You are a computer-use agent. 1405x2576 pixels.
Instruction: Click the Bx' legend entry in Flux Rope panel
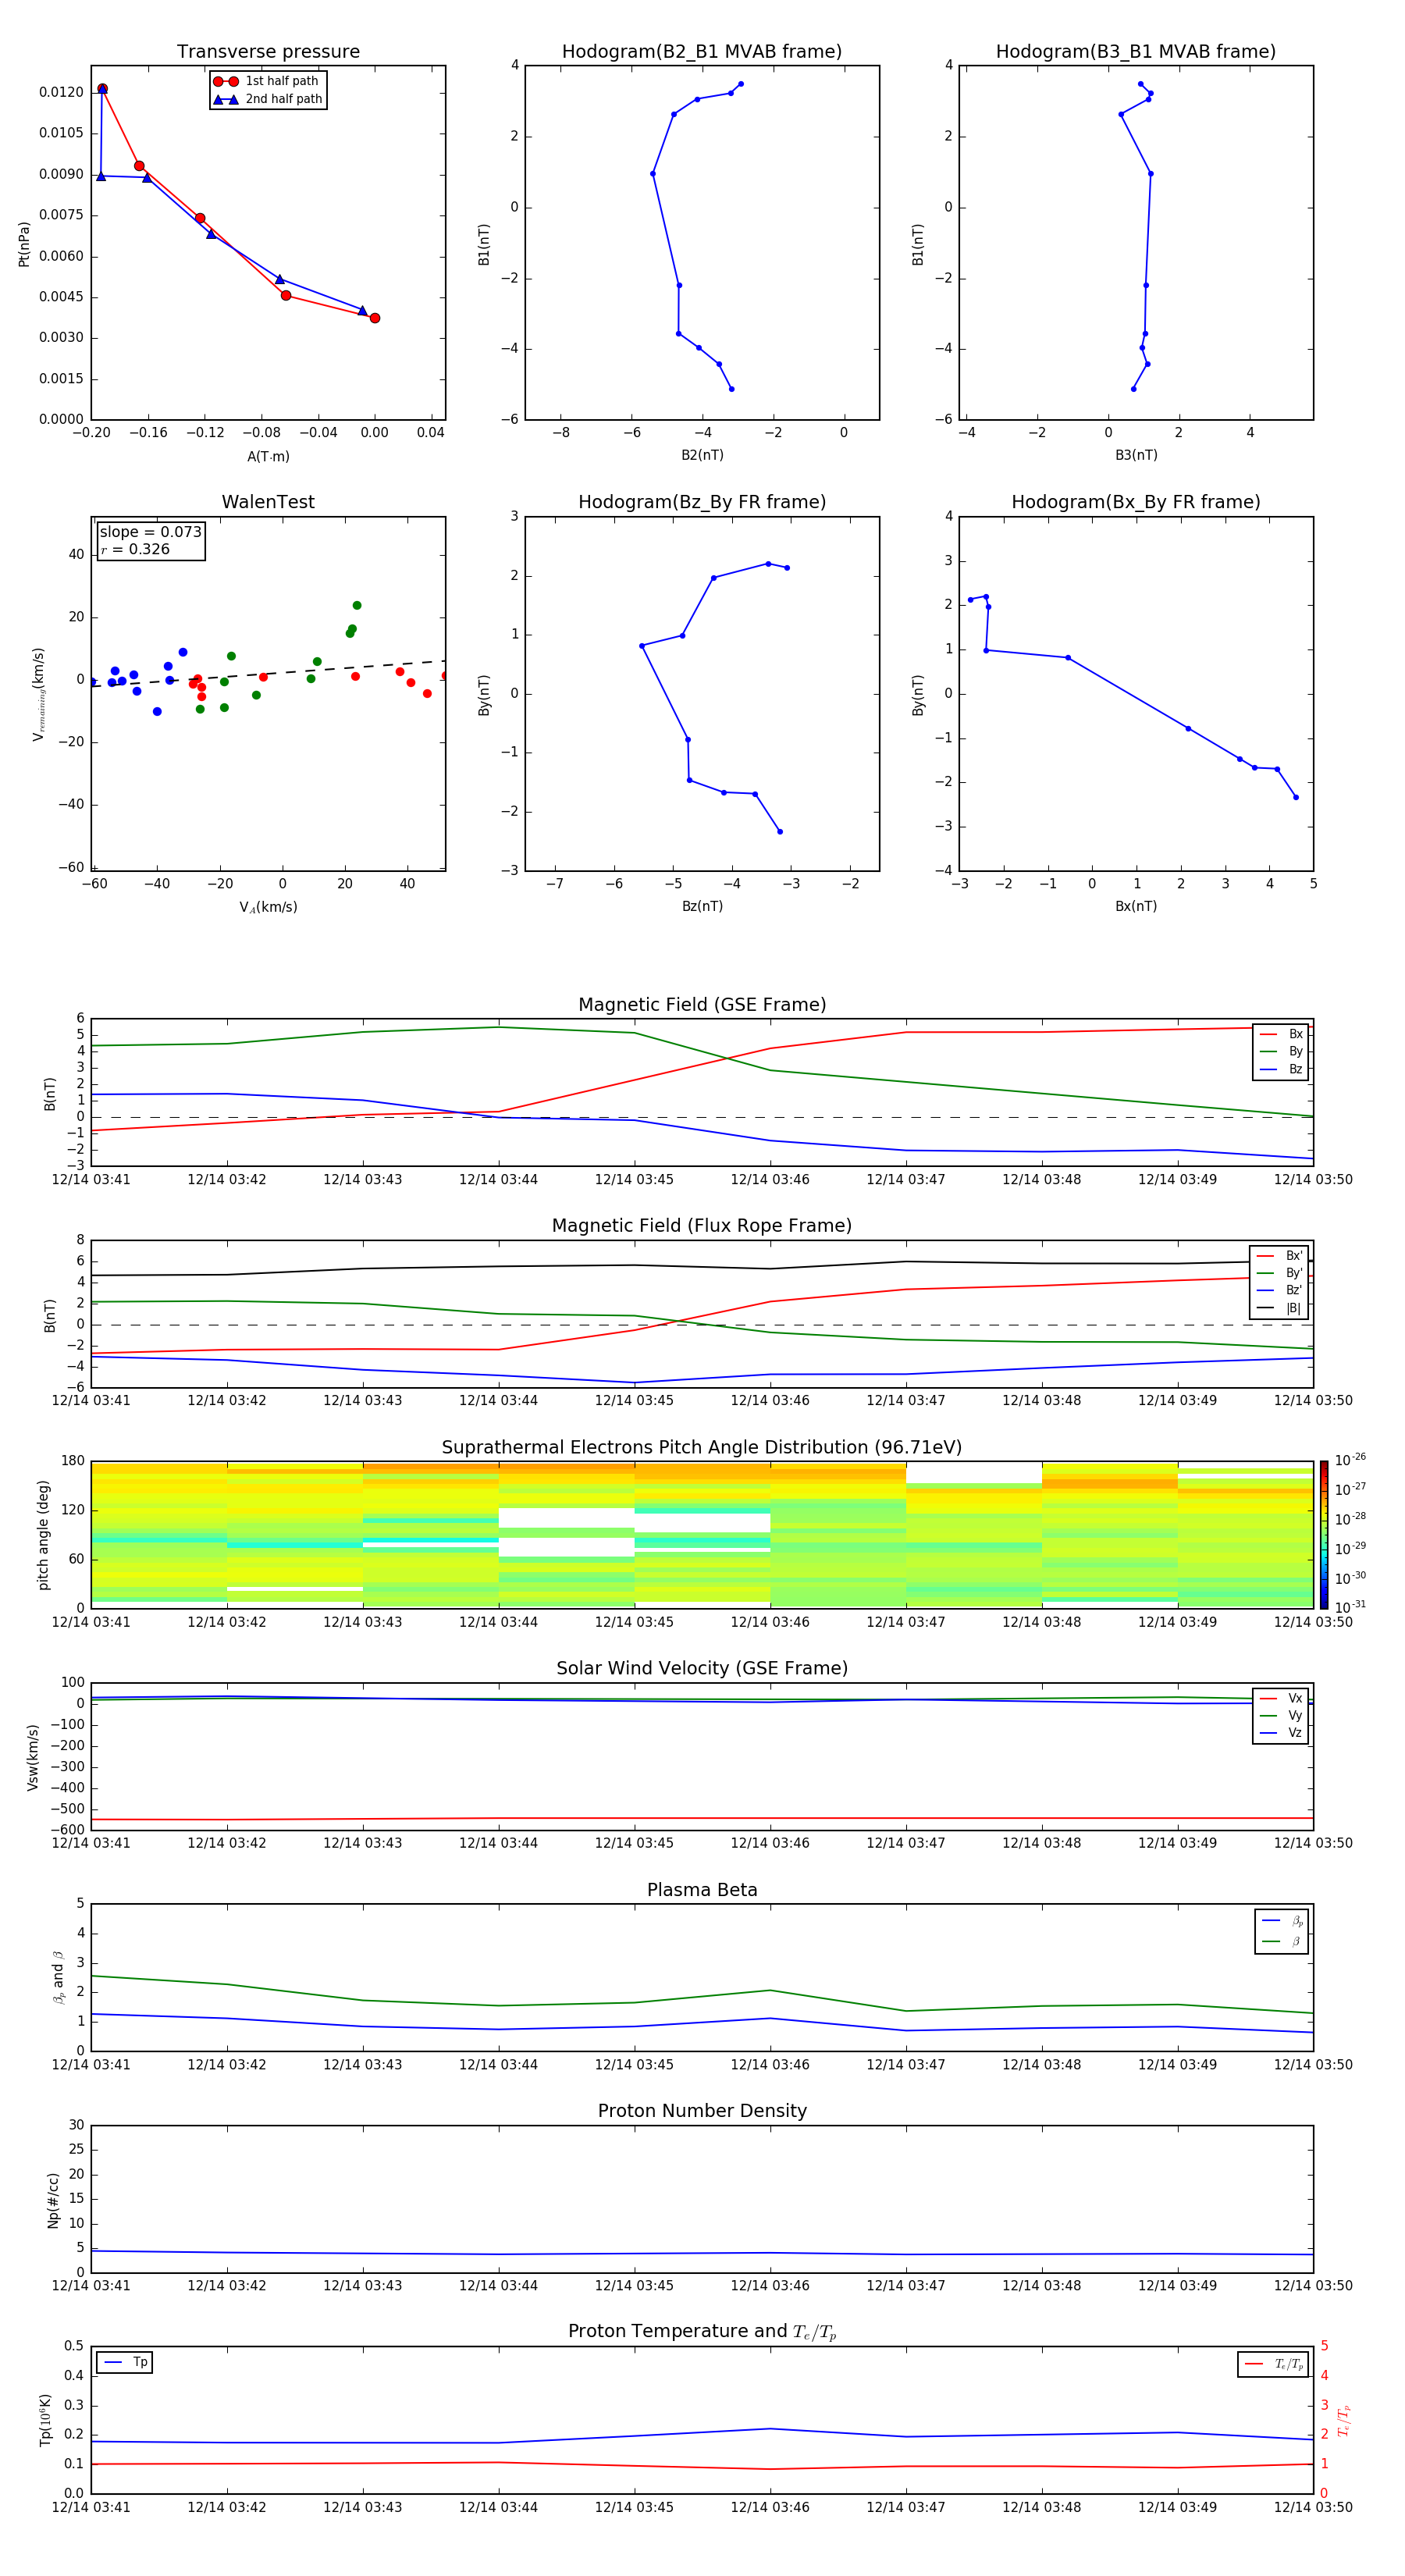(x=1279, y=1256)
